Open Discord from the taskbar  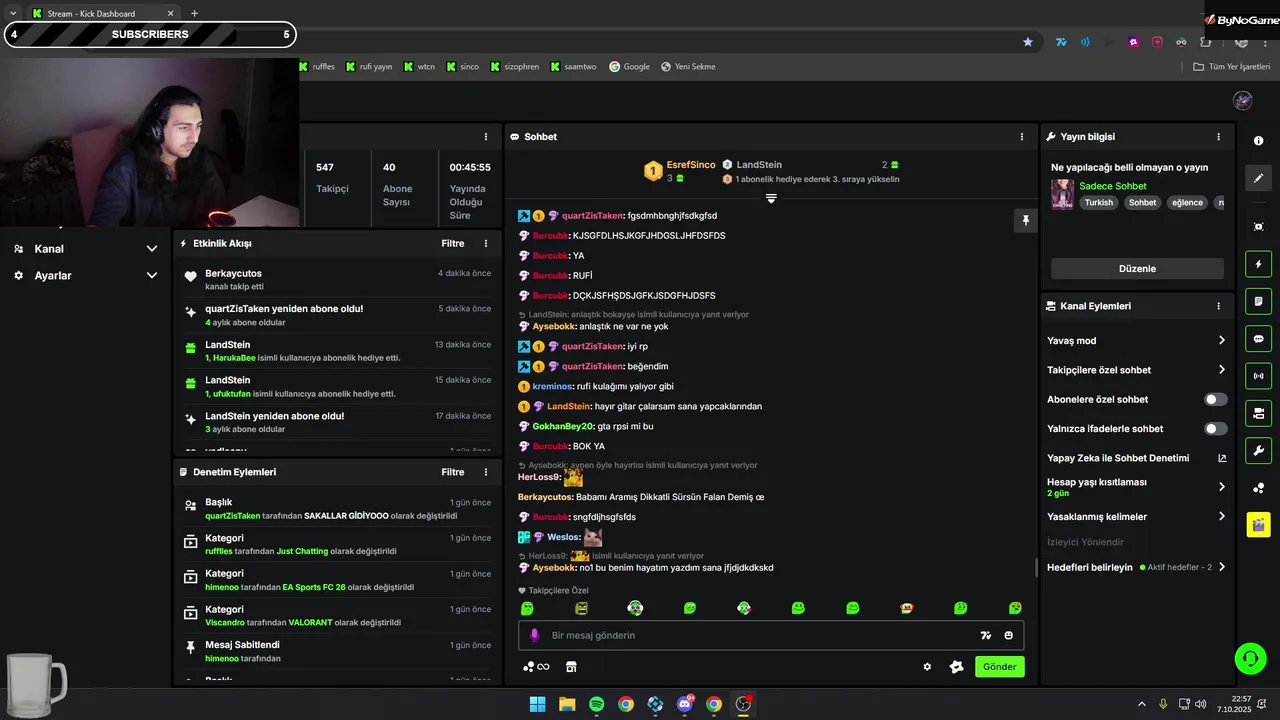(x=685, y=704)
